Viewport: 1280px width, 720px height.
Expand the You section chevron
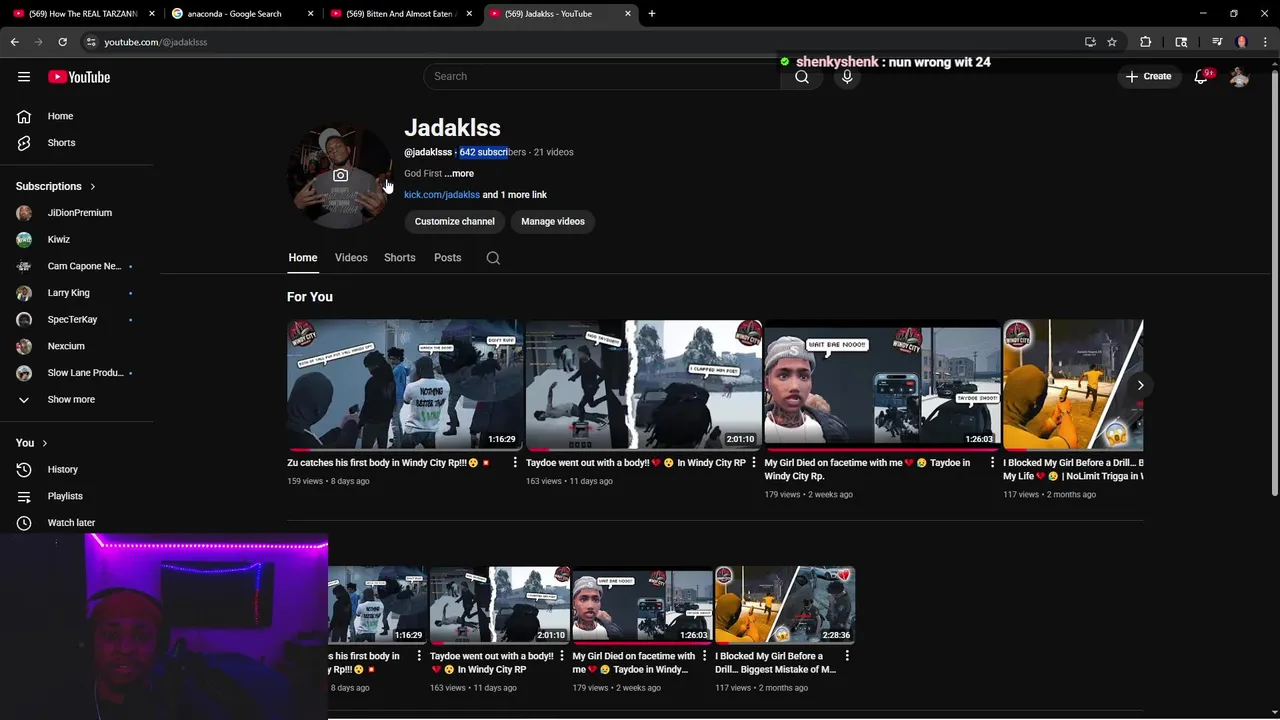[45, 443]
